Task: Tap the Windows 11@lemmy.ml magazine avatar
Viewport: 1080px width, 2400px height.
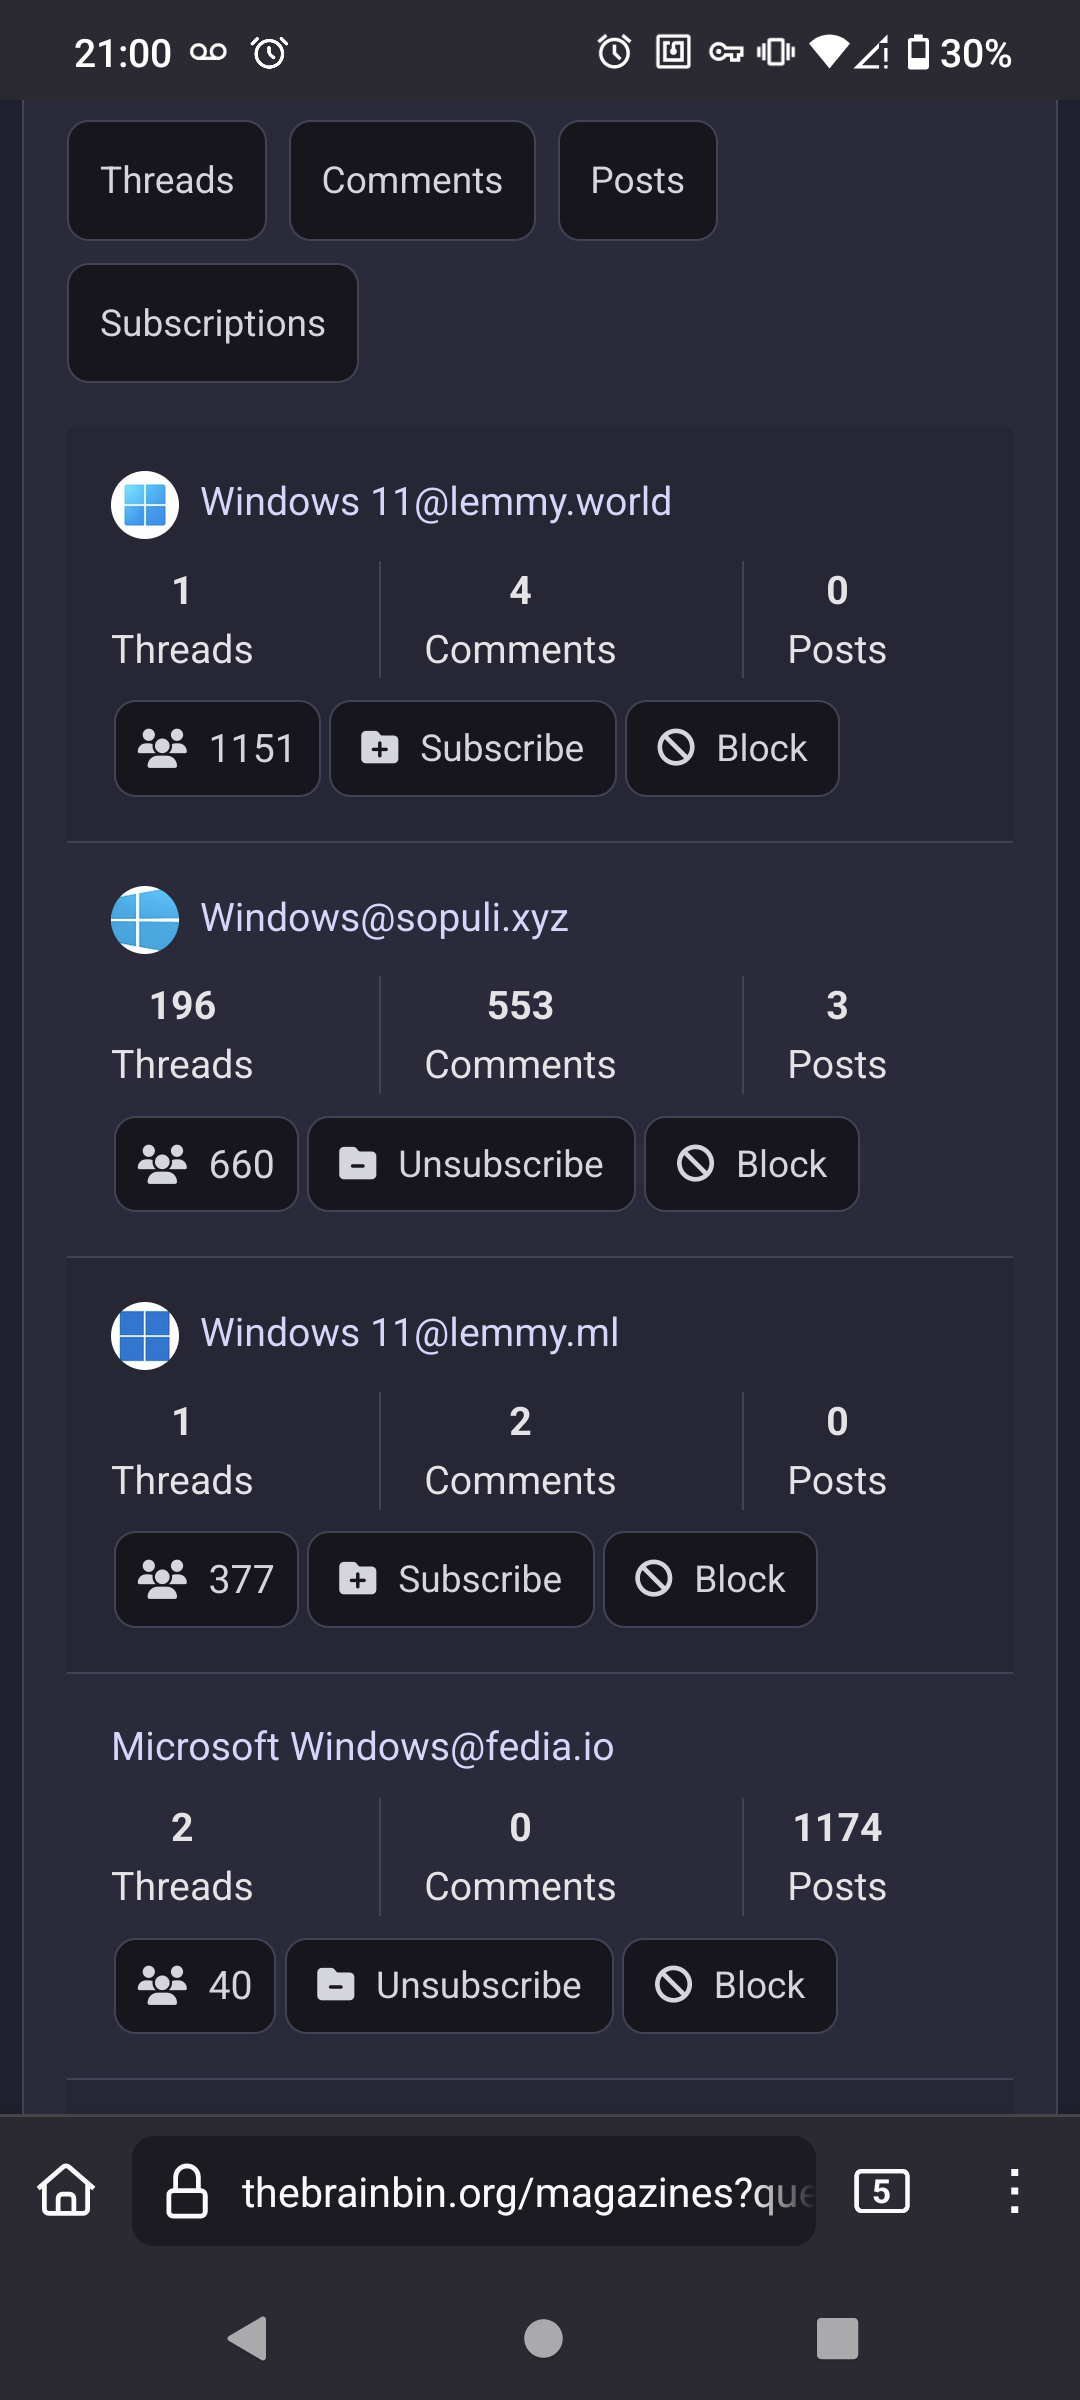Action: tap(145, 1336)
